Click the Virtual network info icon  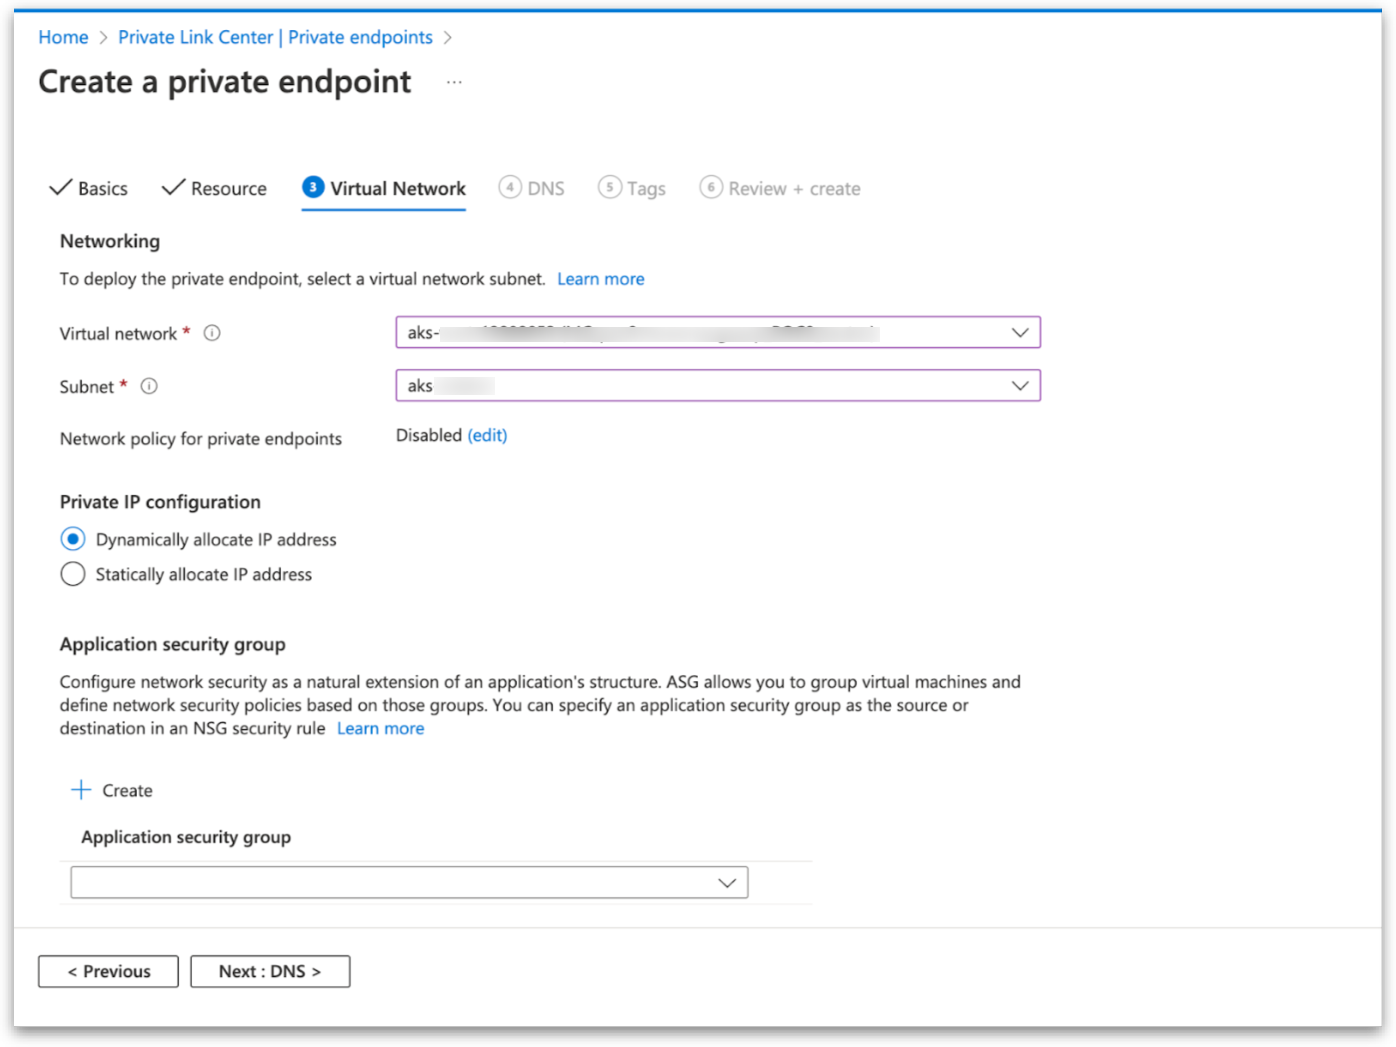tap(212, 334)
